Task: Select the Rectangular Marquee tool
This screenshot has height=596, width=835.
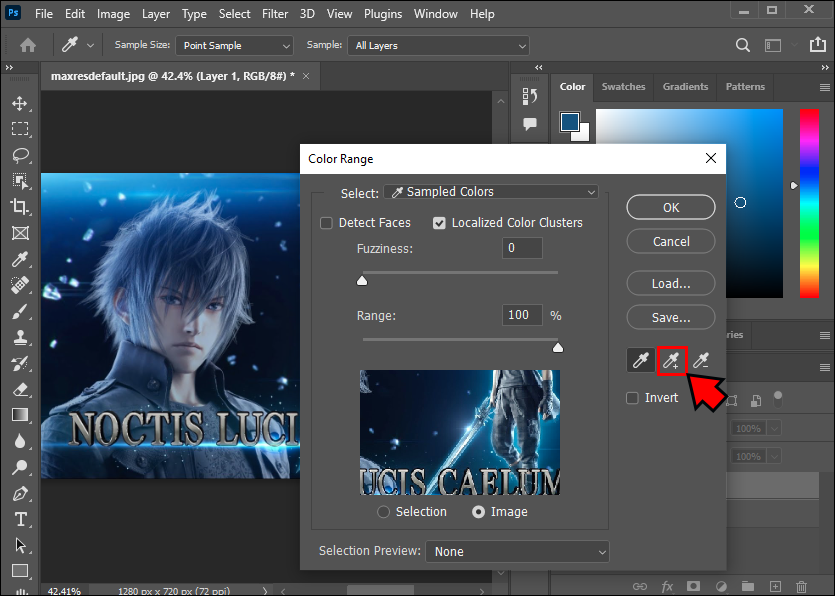Action: [x=19, y=129]
